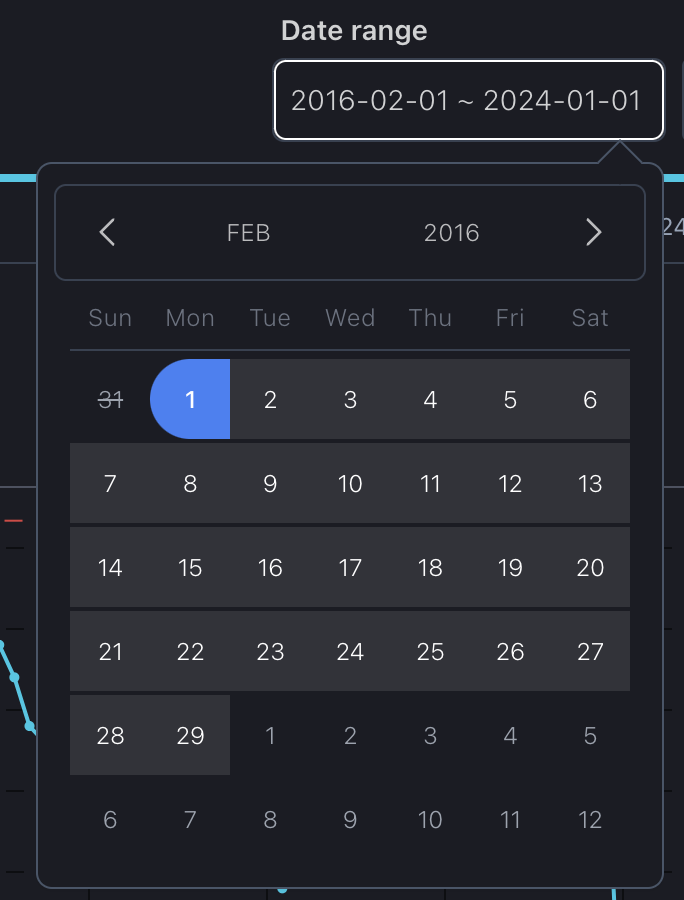Advance to next month with right chevron
This screenshot has height=900, width=684.
593,233
